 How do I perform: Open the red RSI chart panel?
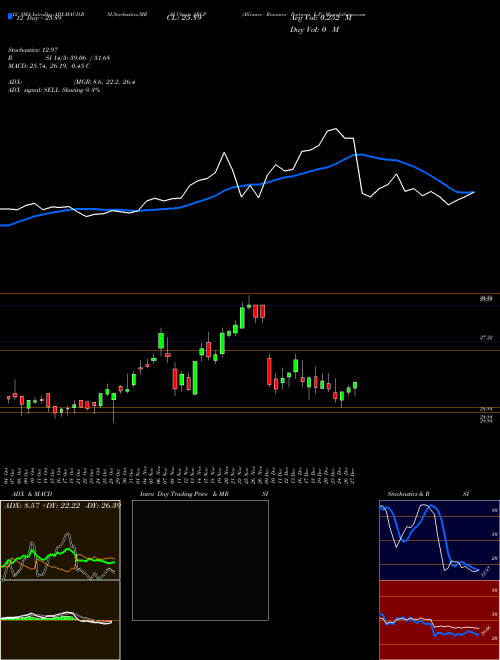click(440, 620)
